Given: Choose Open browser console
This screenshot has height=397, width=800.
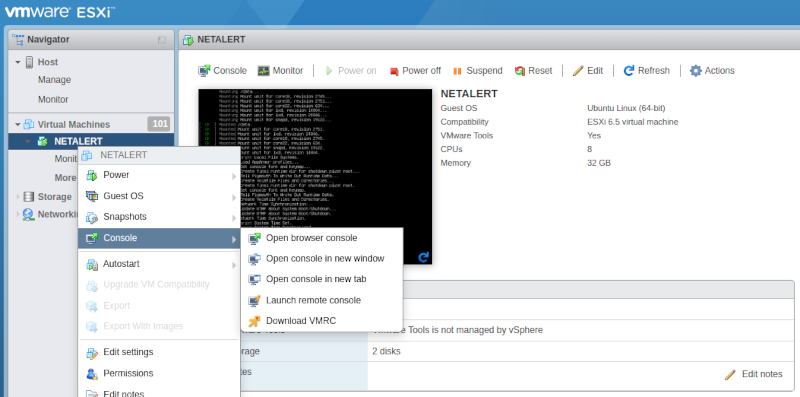Looking at the screenshot, I should tap(322, 238).
